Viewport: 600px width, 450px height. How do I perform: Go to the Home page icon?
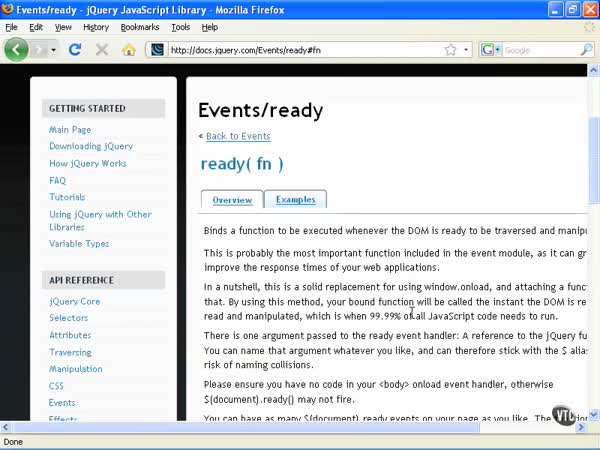click(x=129, y=49)
